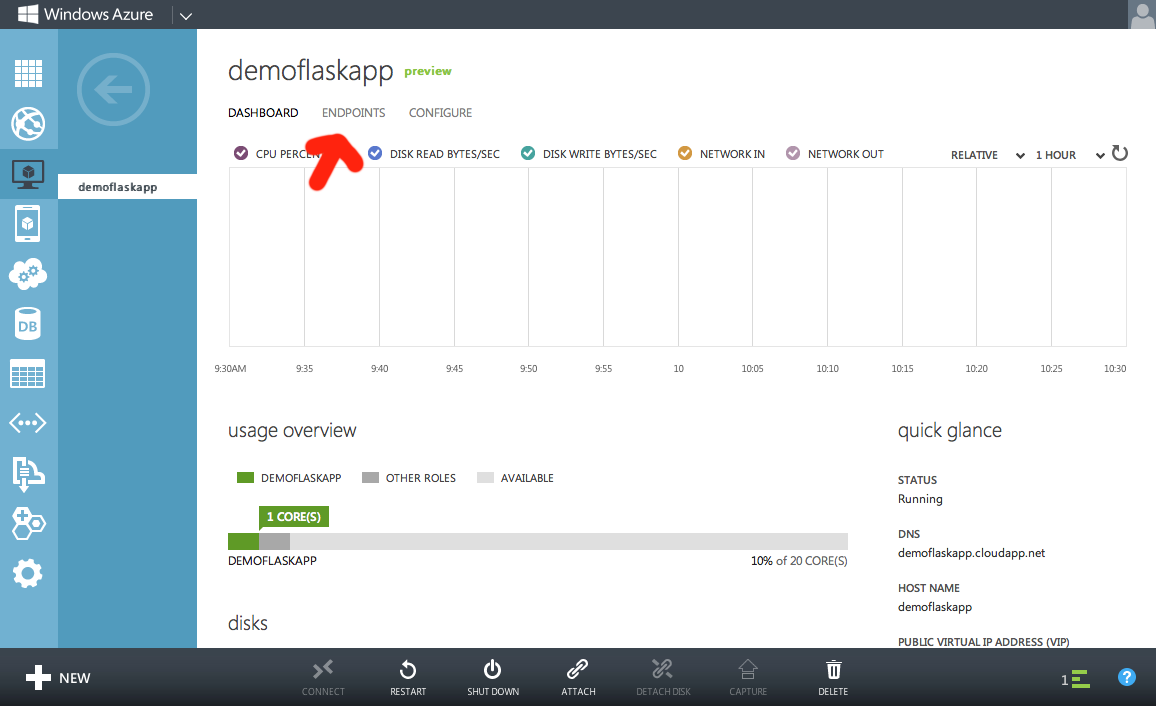The height and width of the screenshot is (706, 1156).
Task: Click the New button
Action: (58, 677)
